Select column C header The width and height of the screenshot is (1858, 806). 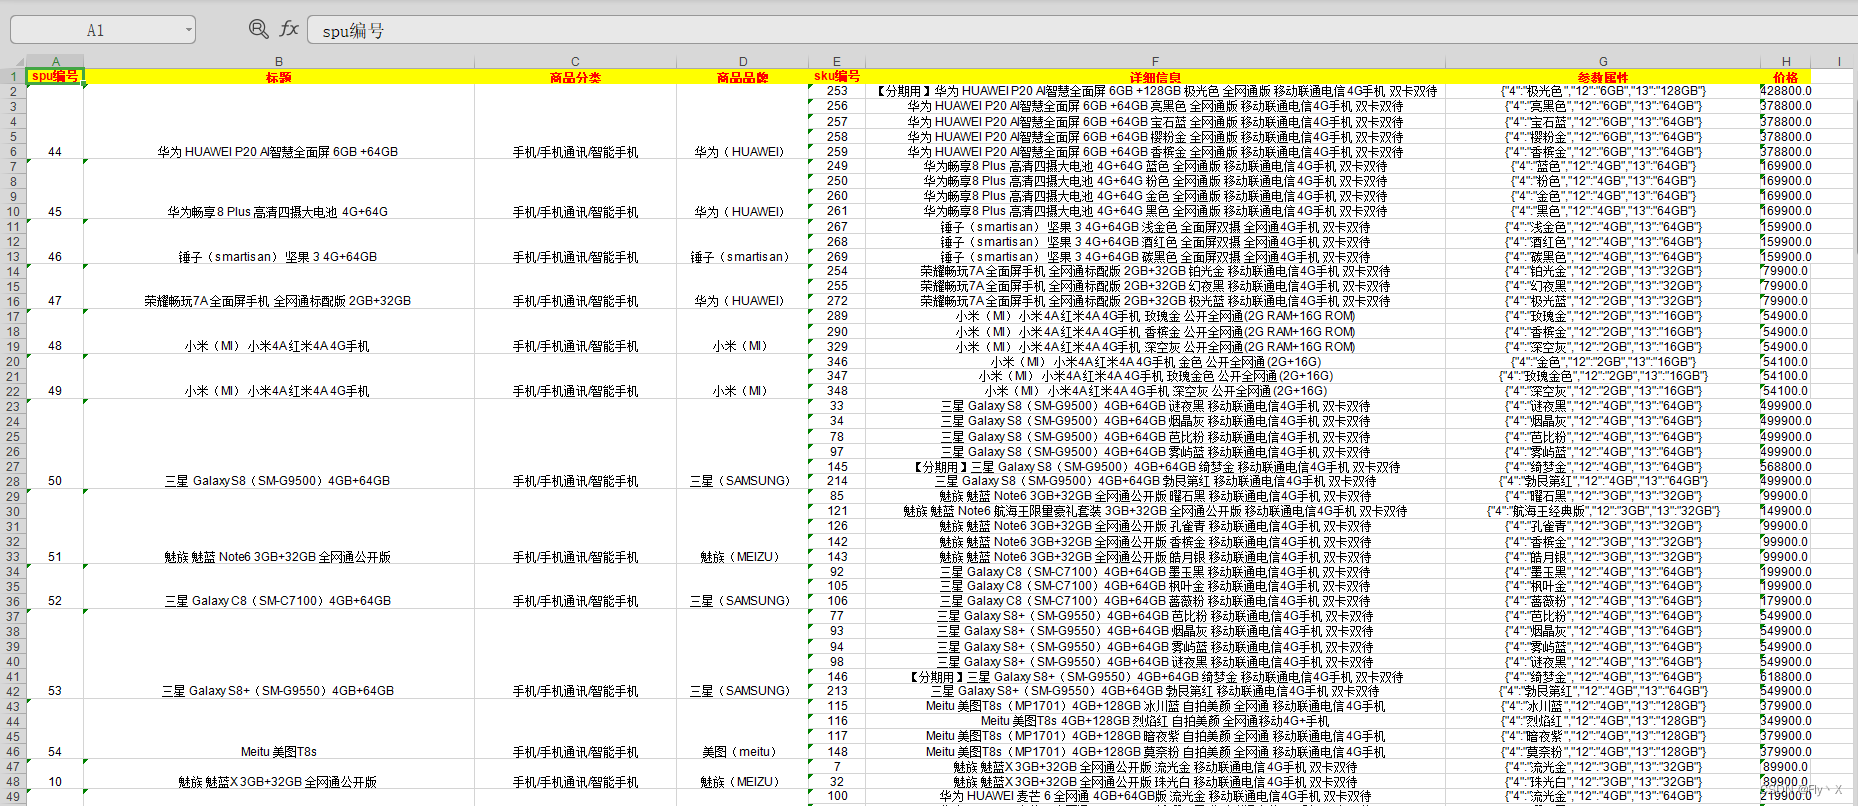pyautogui.click(x=575, y=61)
